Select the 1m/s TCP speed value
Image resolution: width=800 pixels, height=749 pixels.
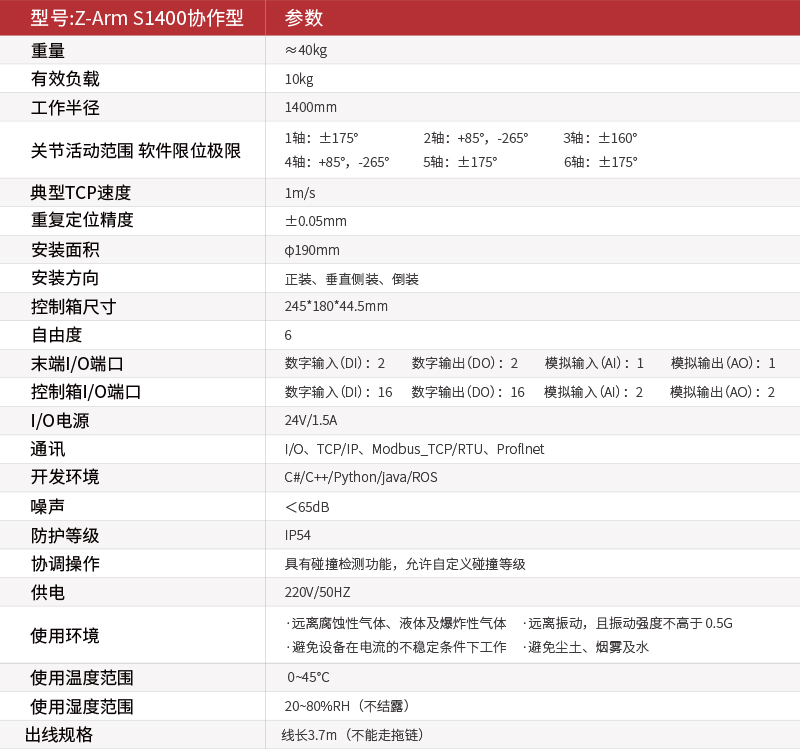300,193
